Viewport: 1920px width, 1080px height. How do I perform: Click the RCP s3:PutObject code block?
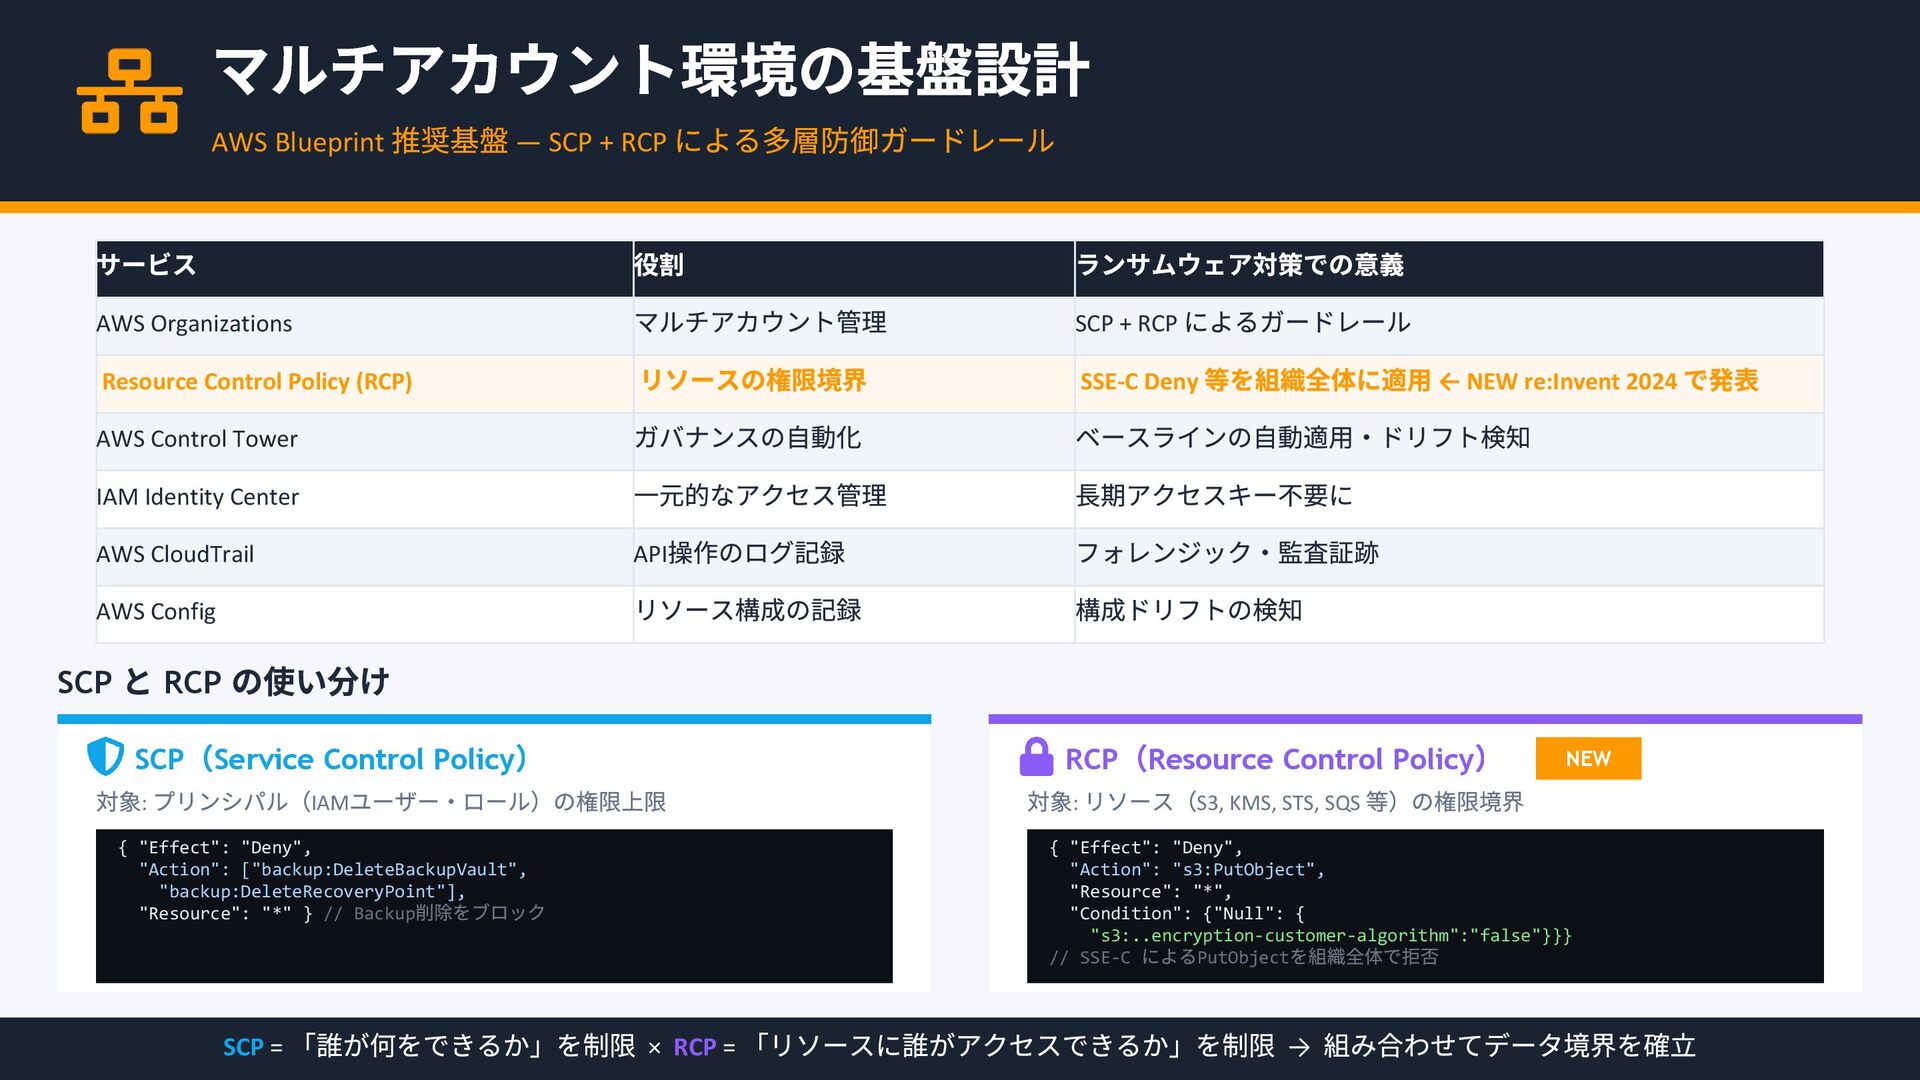click(x=1424, y=905)
